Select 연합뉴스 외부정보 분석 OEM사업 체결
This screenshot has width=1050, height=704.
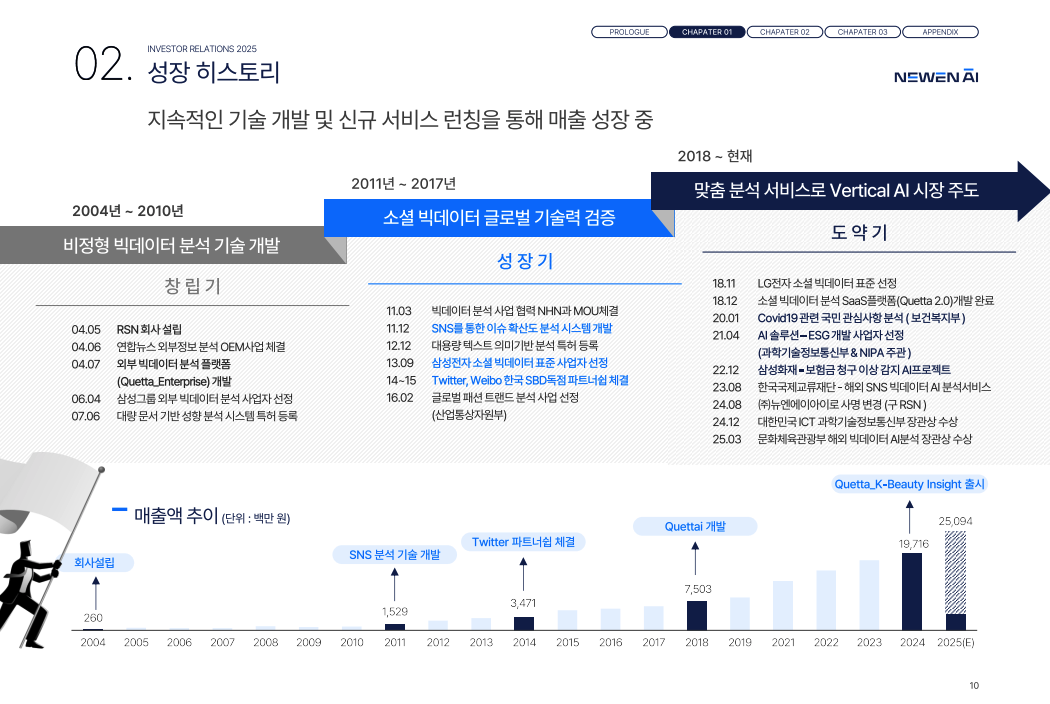point(201,347)
